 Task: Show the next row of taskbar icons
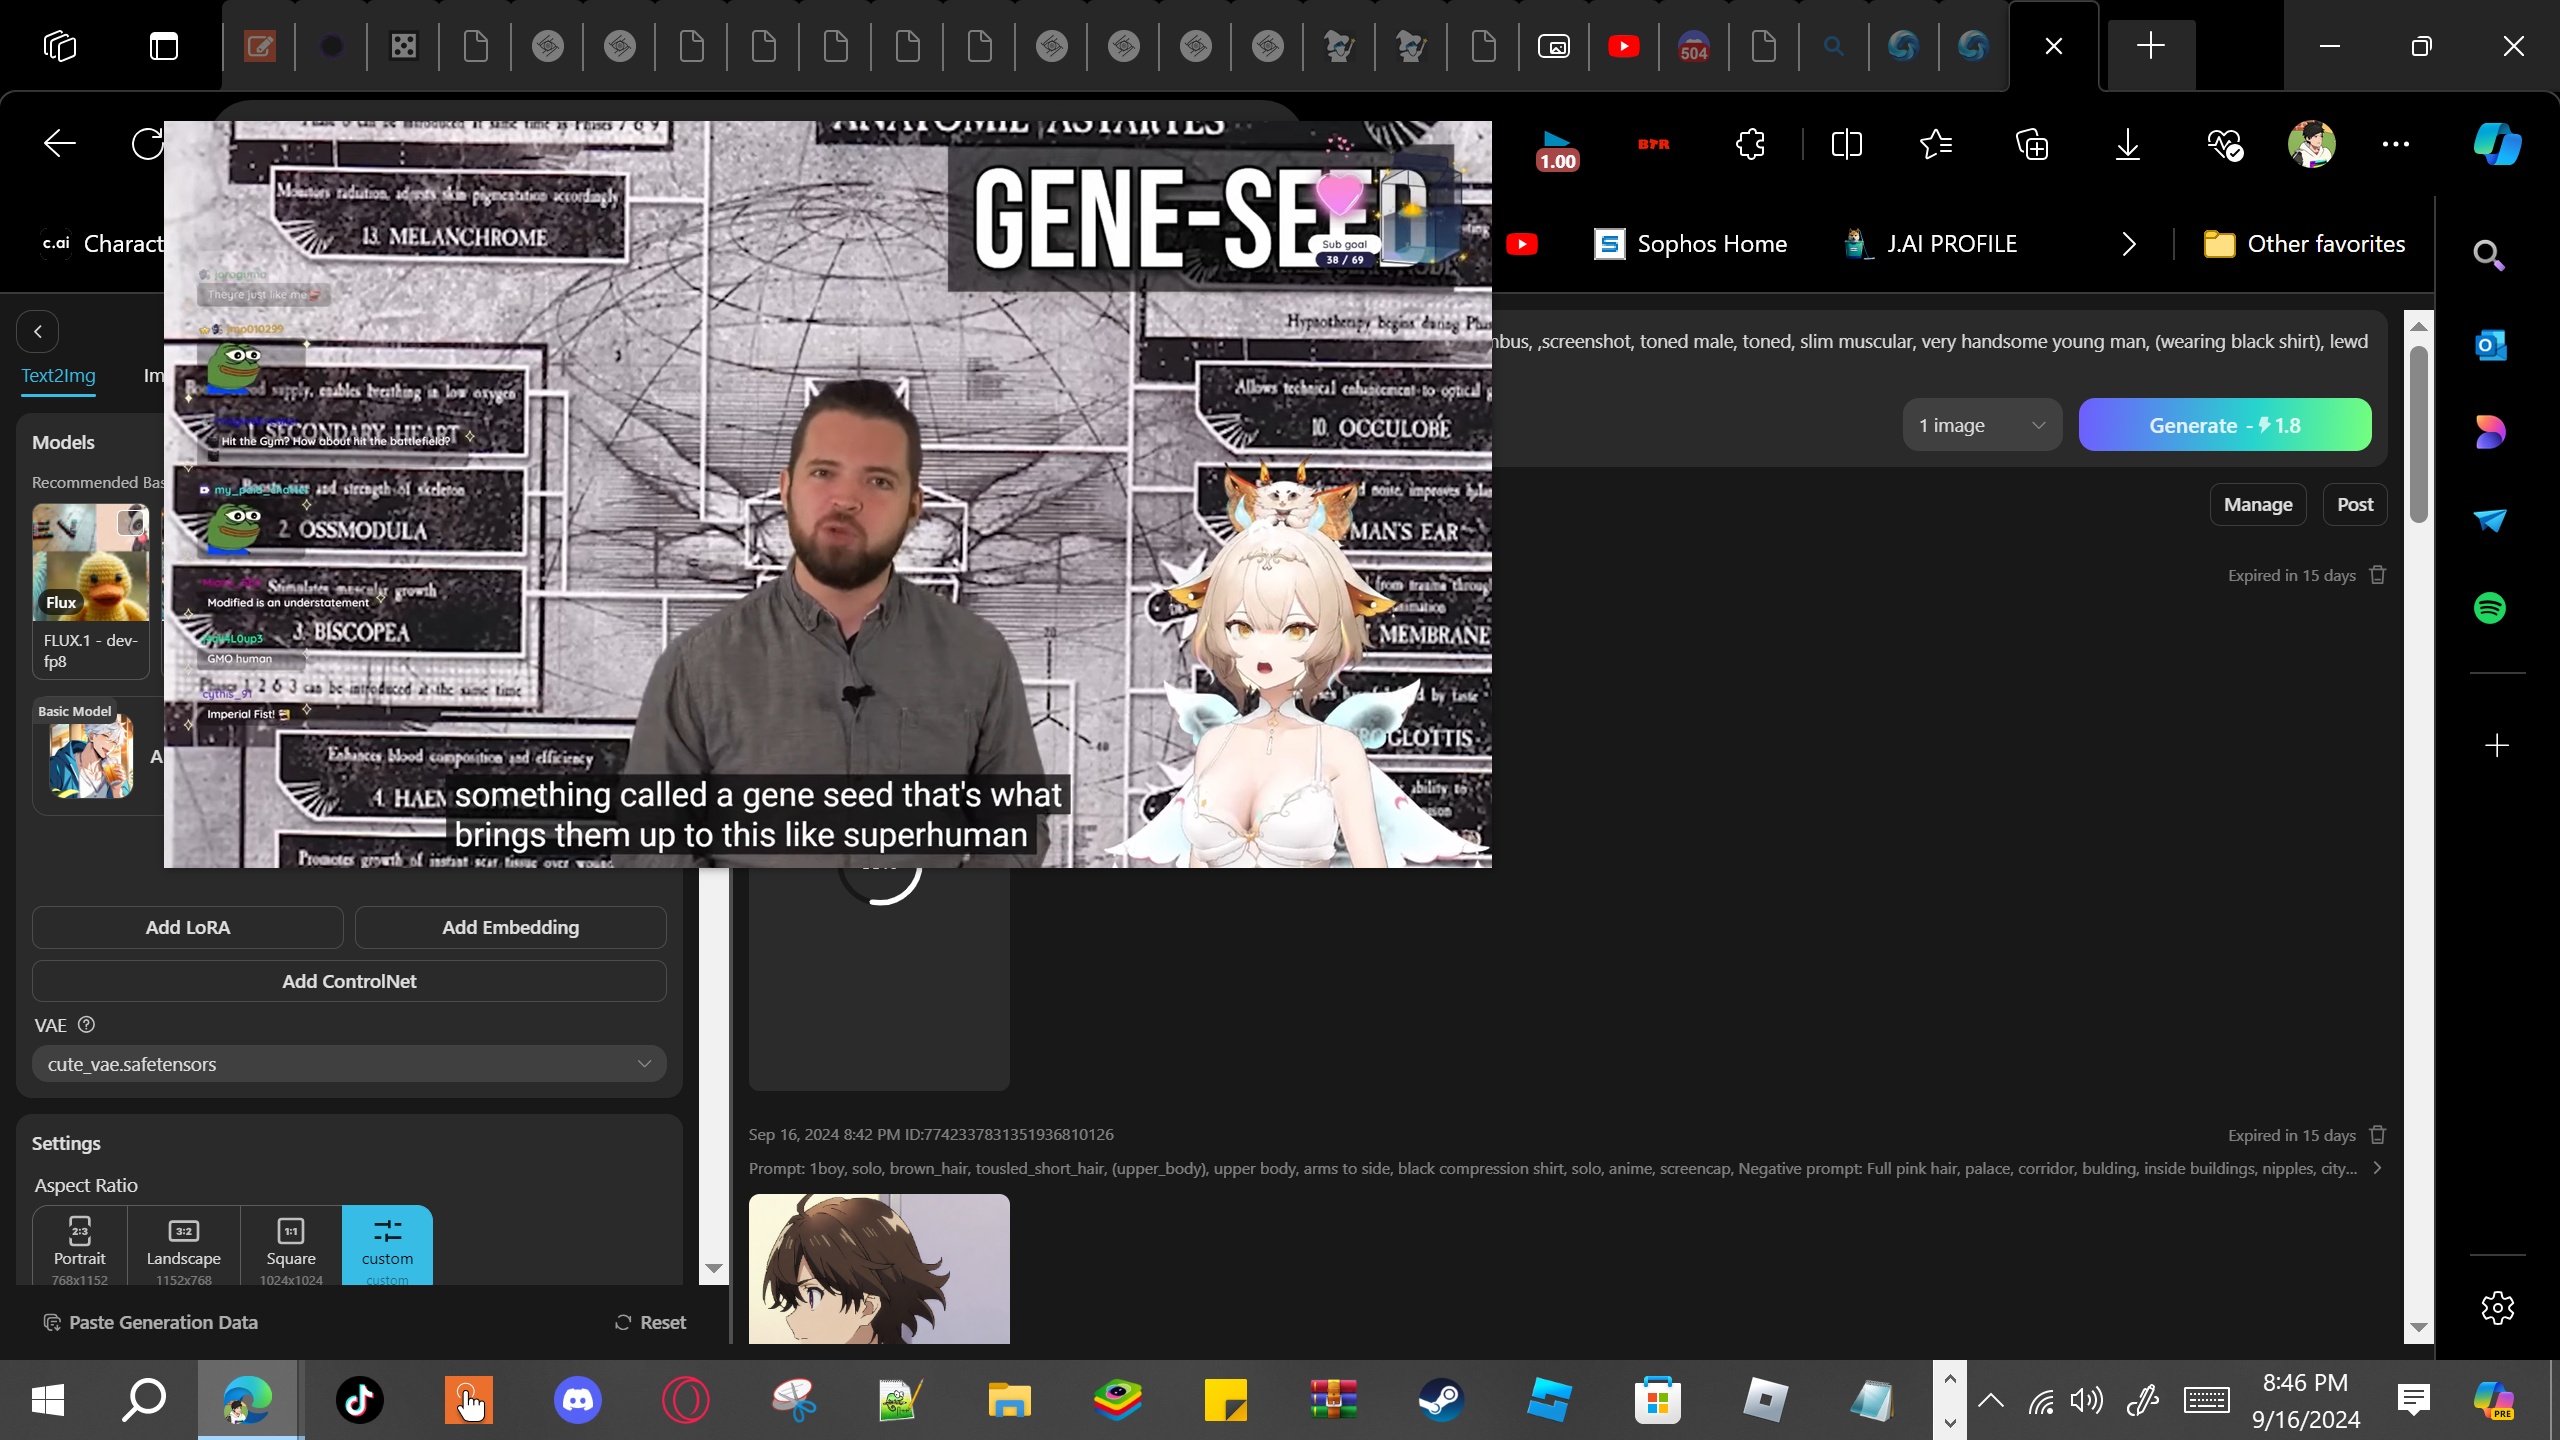[1950, 1422]
